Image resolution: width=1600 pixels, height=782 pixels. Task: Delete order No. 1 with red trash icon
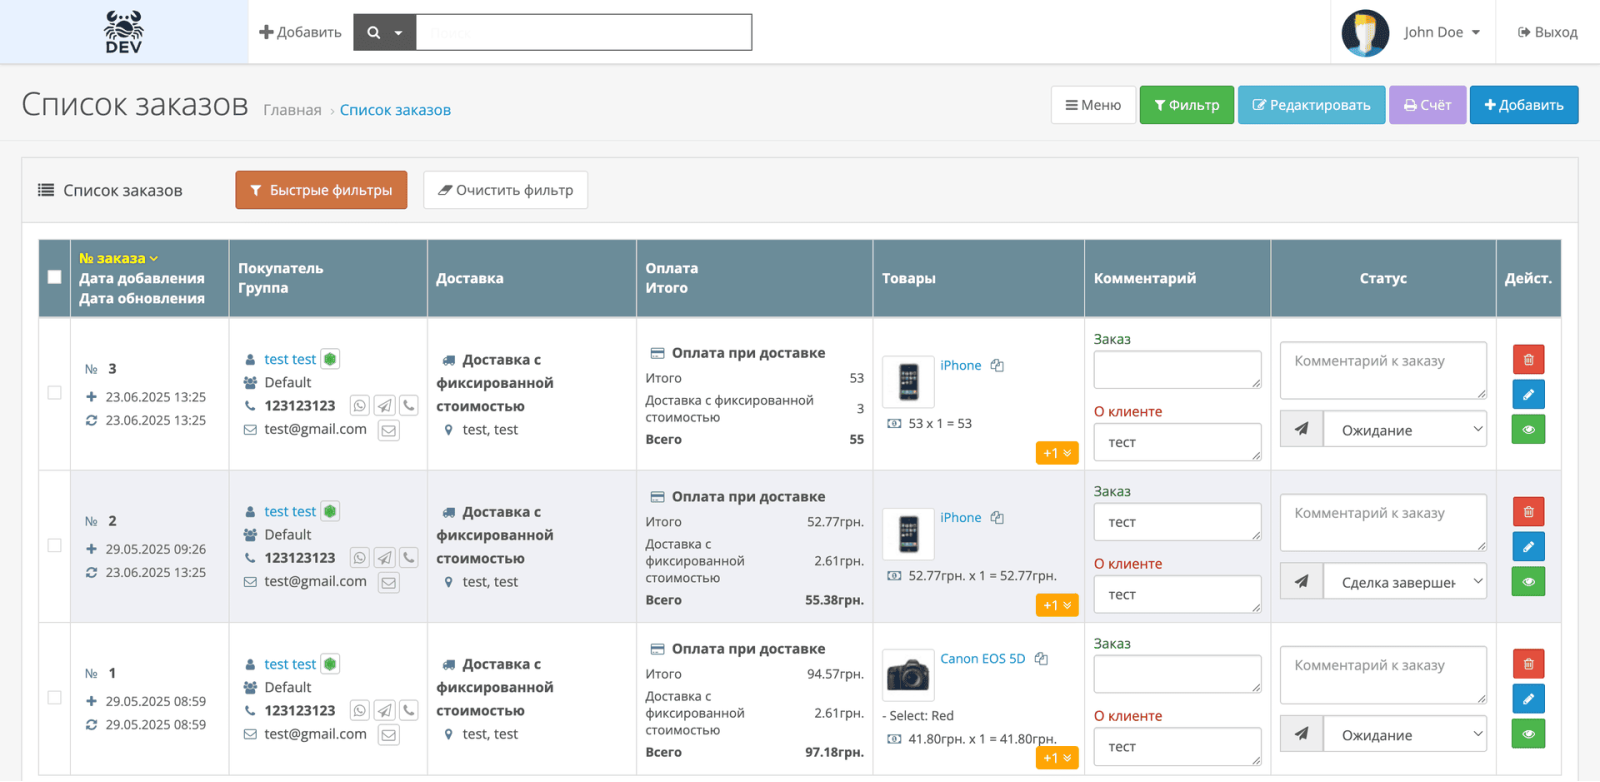[1528, 664]
